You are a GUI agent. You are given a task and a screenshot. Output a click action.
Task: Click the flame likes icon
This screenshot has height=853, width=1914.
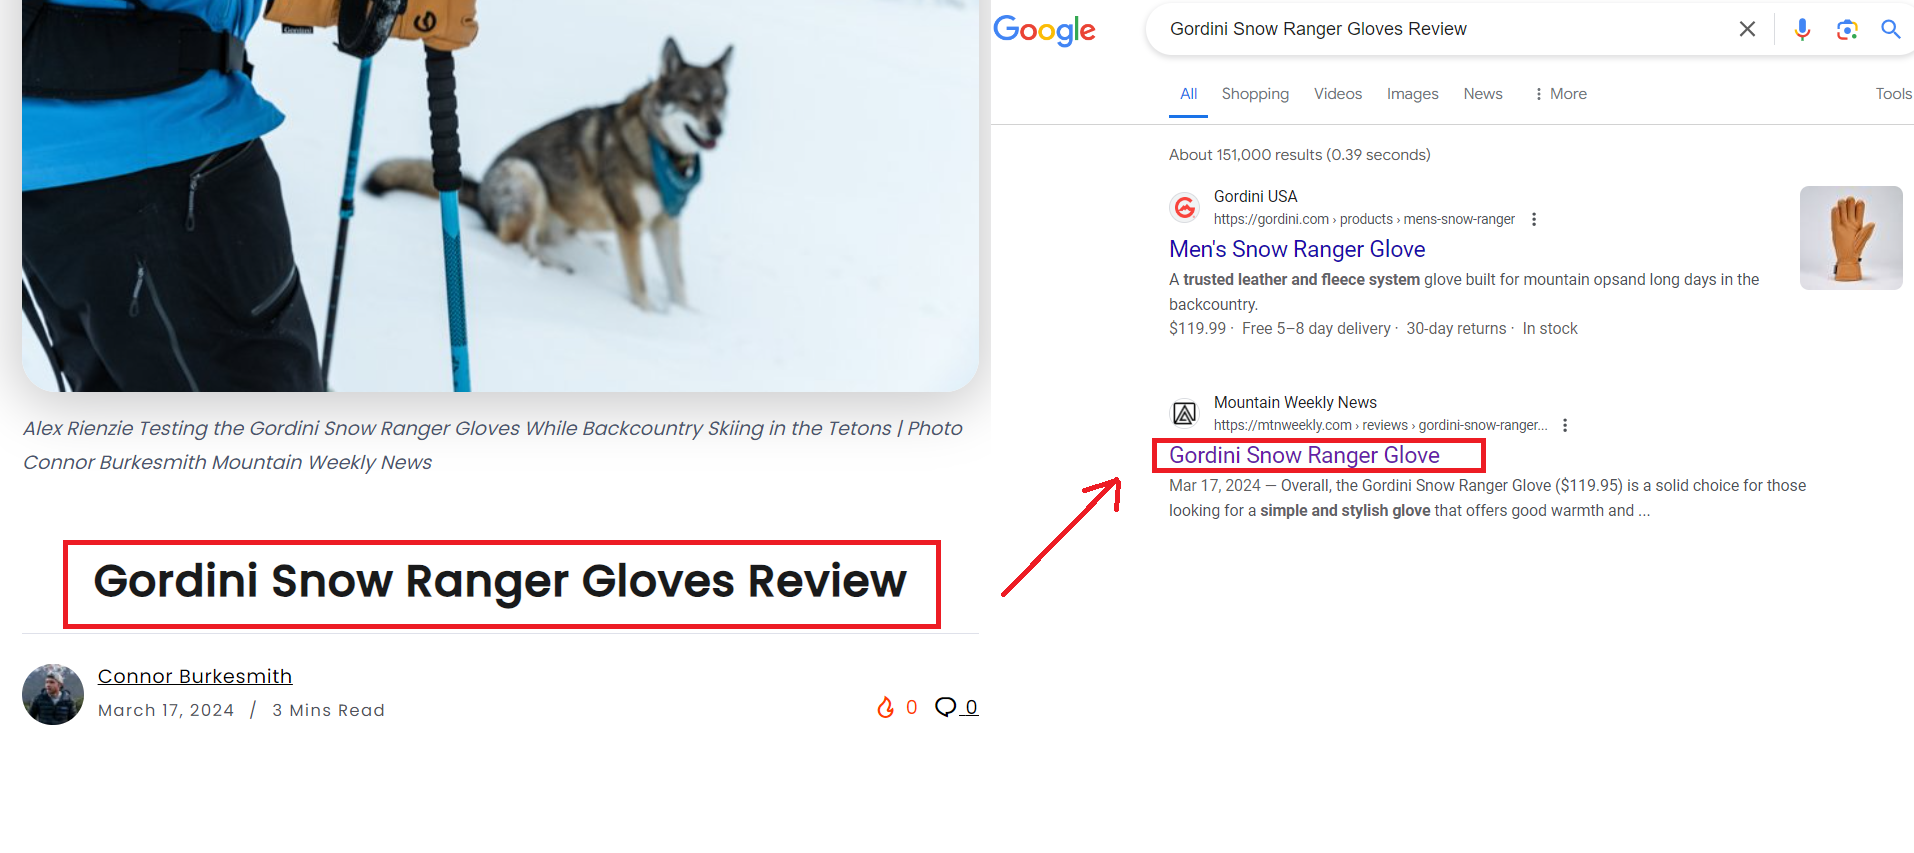(885, 707)
